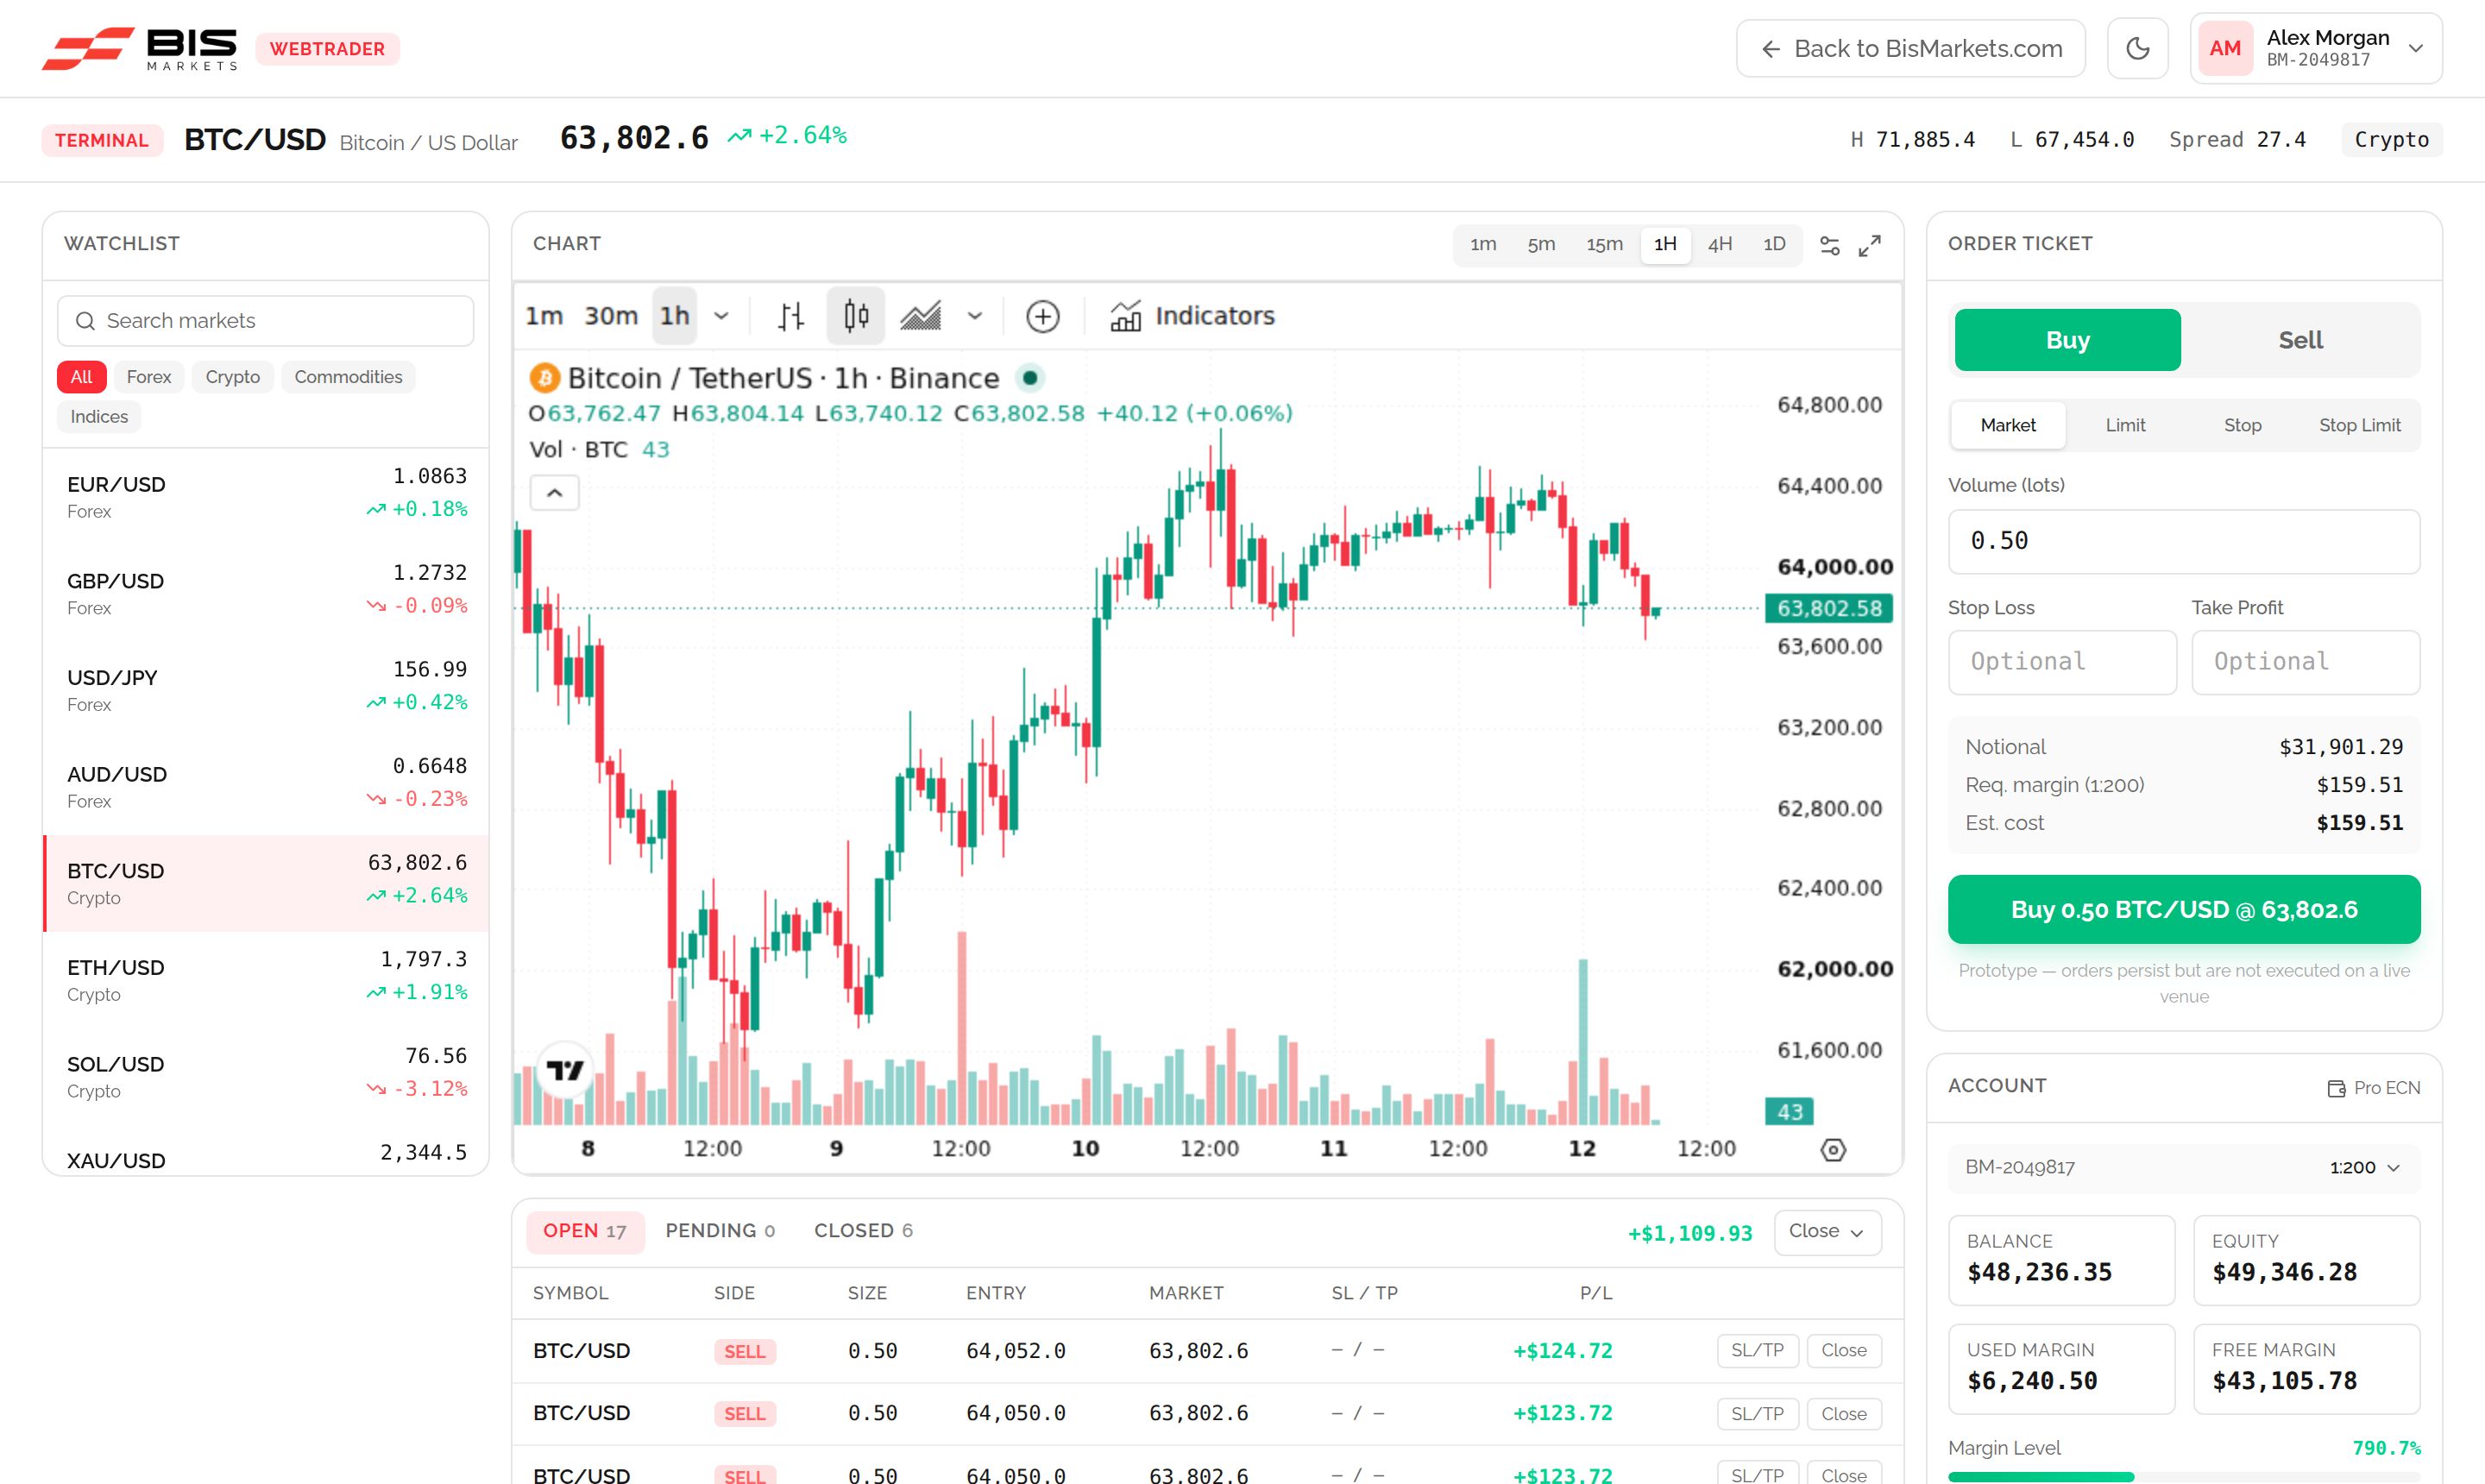Image resolution: width=2485 pixels, height=1484 pixels.
Task: Click 30m interval in chart toolbar
Action: [x=611, y=316]
